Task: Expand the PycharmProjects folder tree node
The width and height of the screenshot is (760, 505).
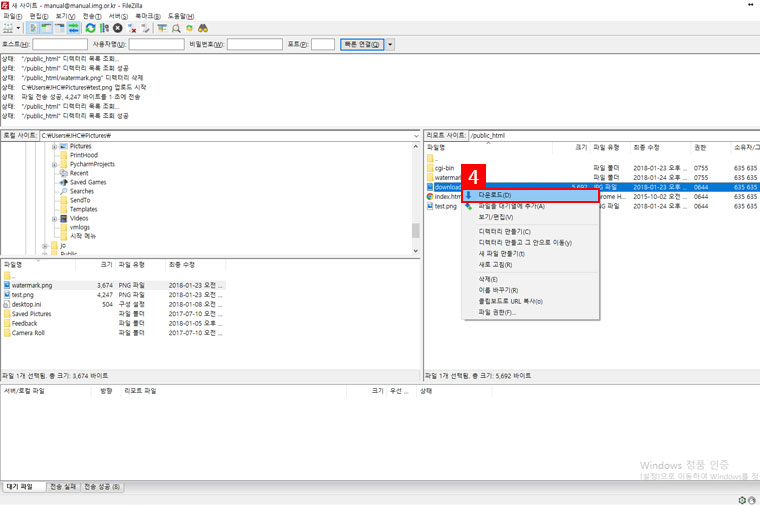Action: (x=53, y=164)
